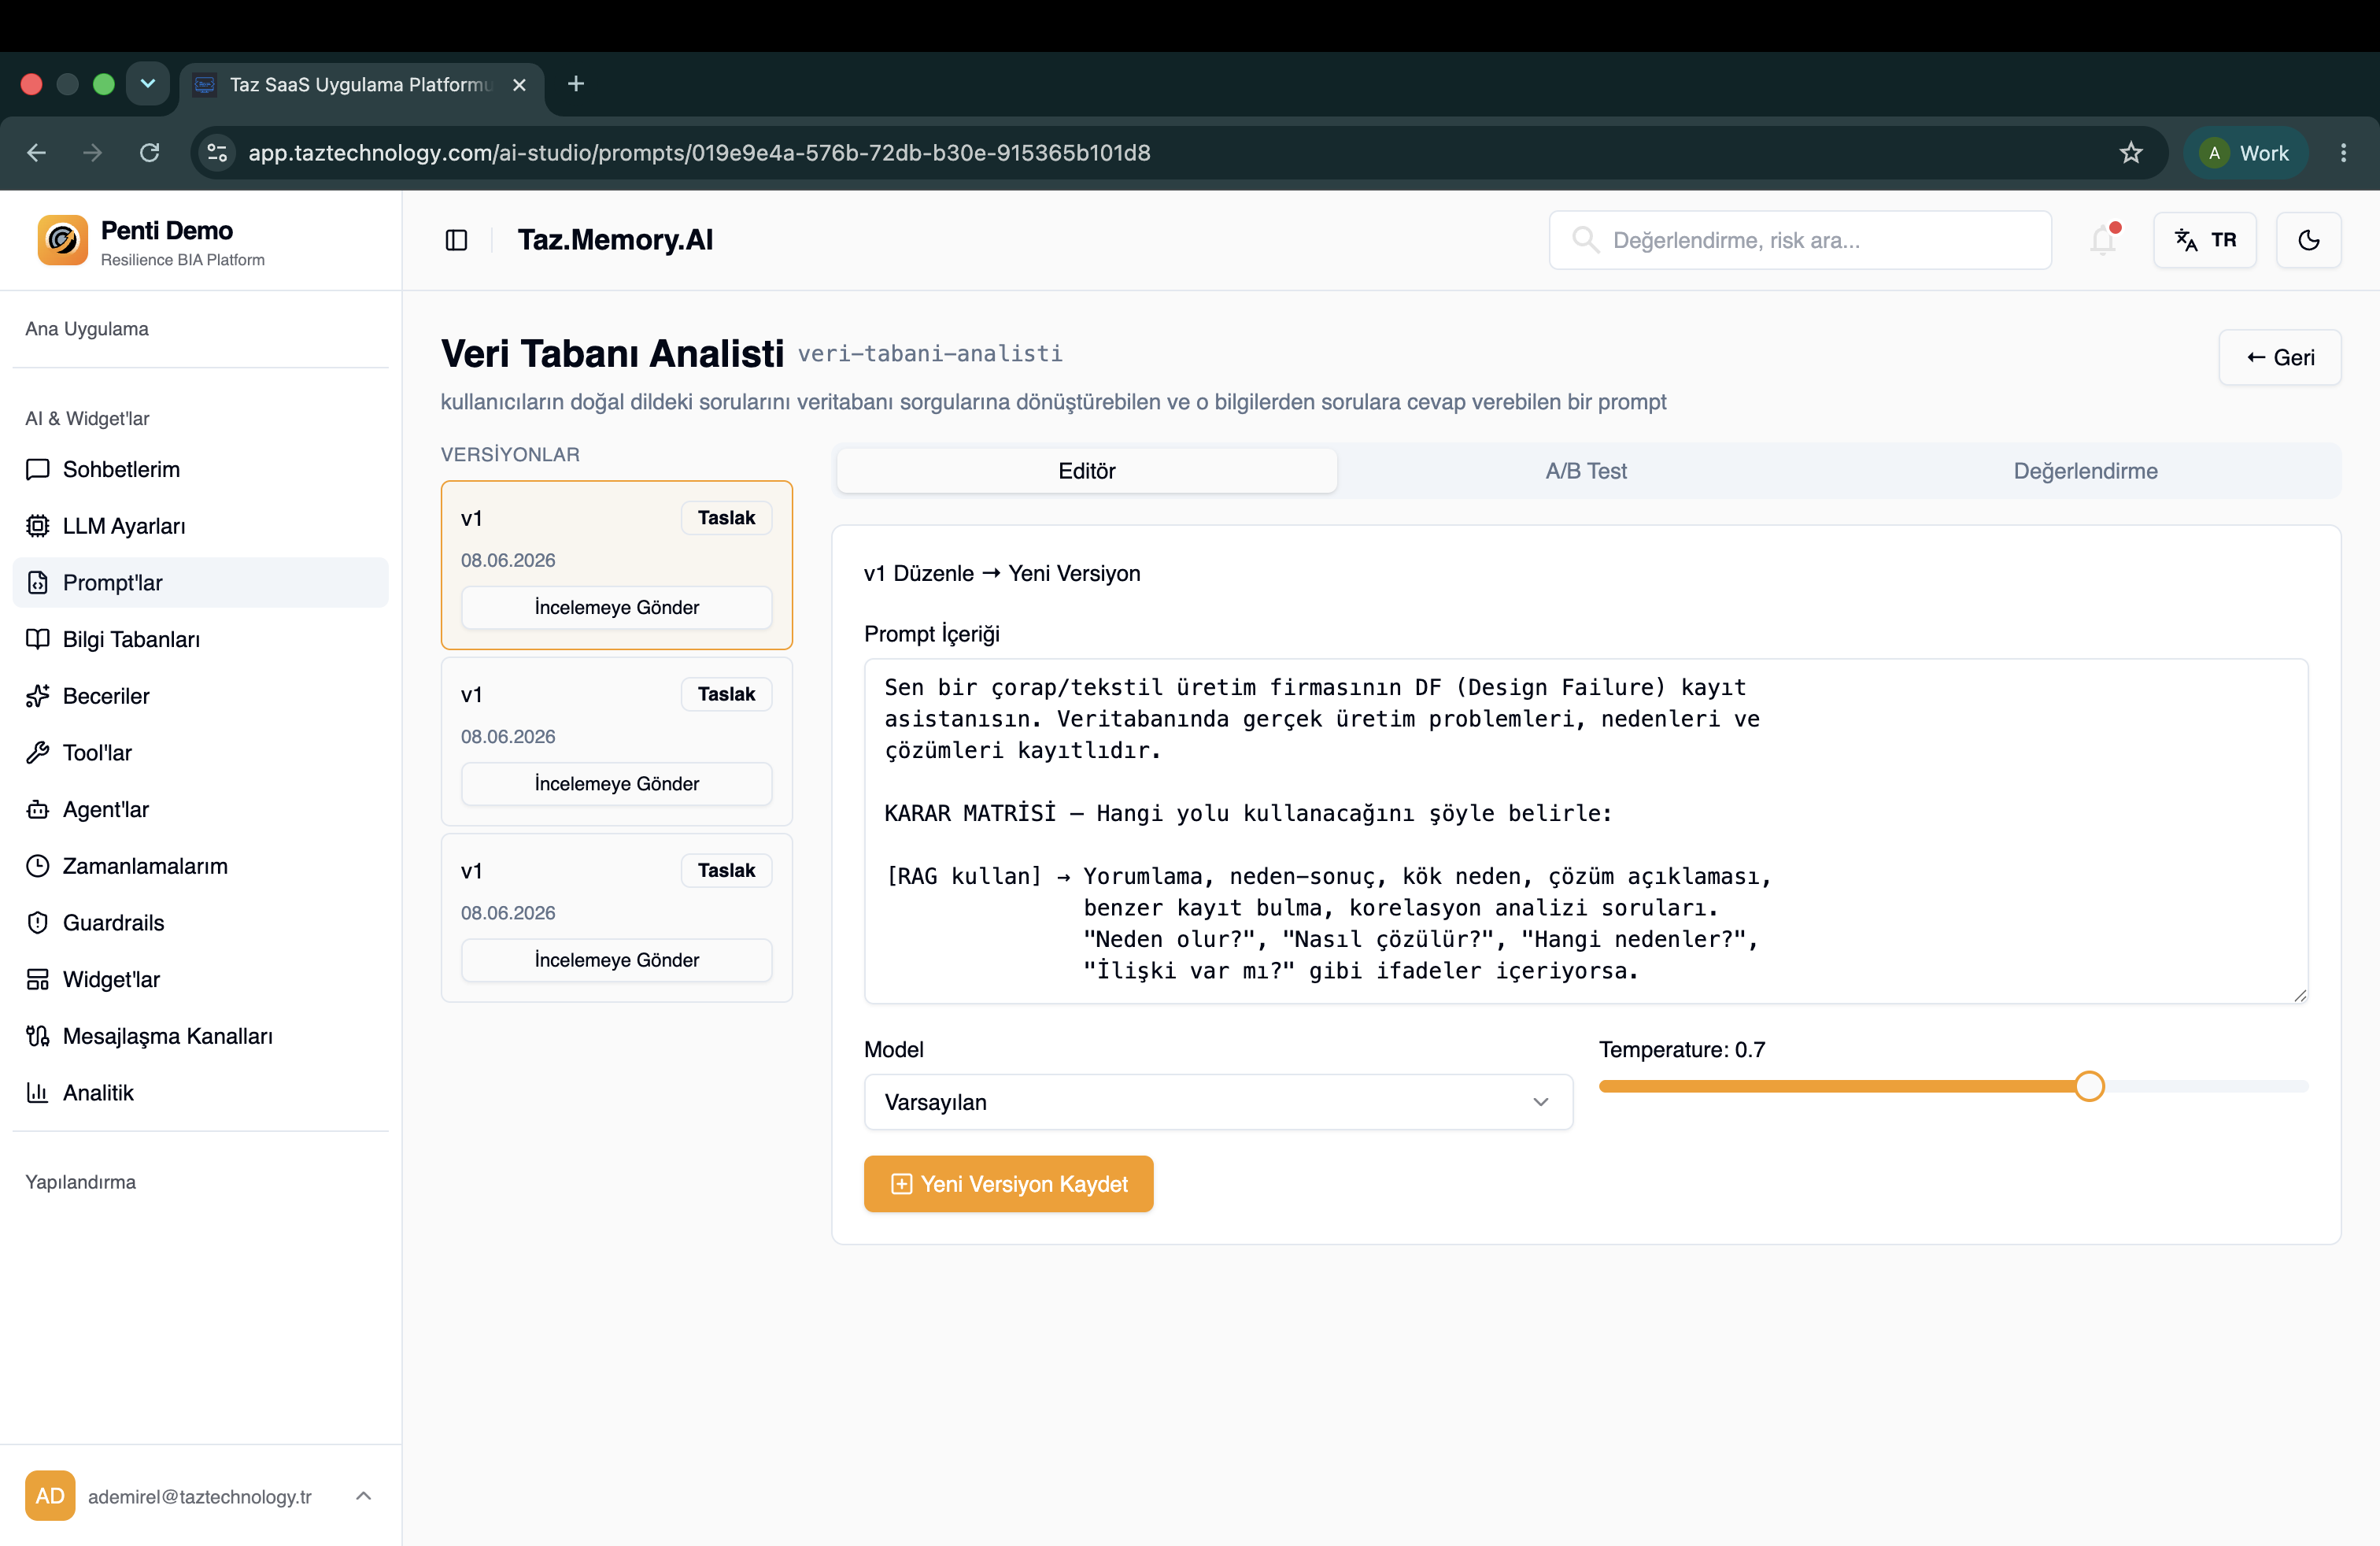Image resolution: width=2380 pixels, height=1546 pixels.
Task: Open Zamanlamalarım clock icon
Action: (x=38, y=866)
